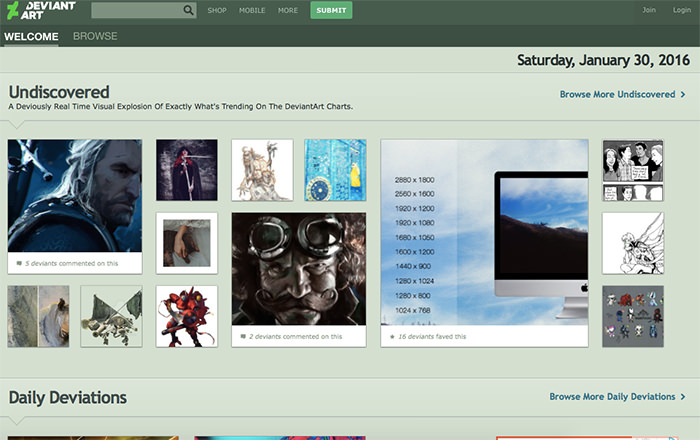Click the Login link
Viewport: 700px width, 440px height.
click(x=682, y=10)
